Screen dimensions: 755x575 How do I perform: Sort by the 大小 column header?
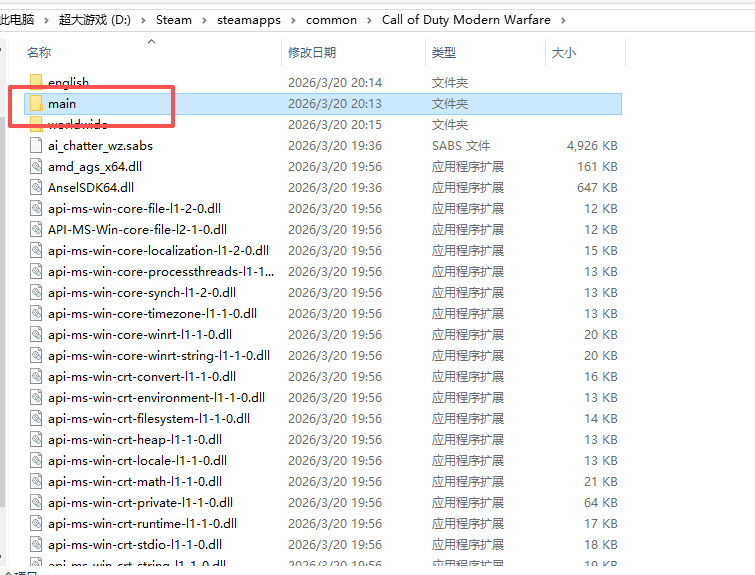[563, 52]
